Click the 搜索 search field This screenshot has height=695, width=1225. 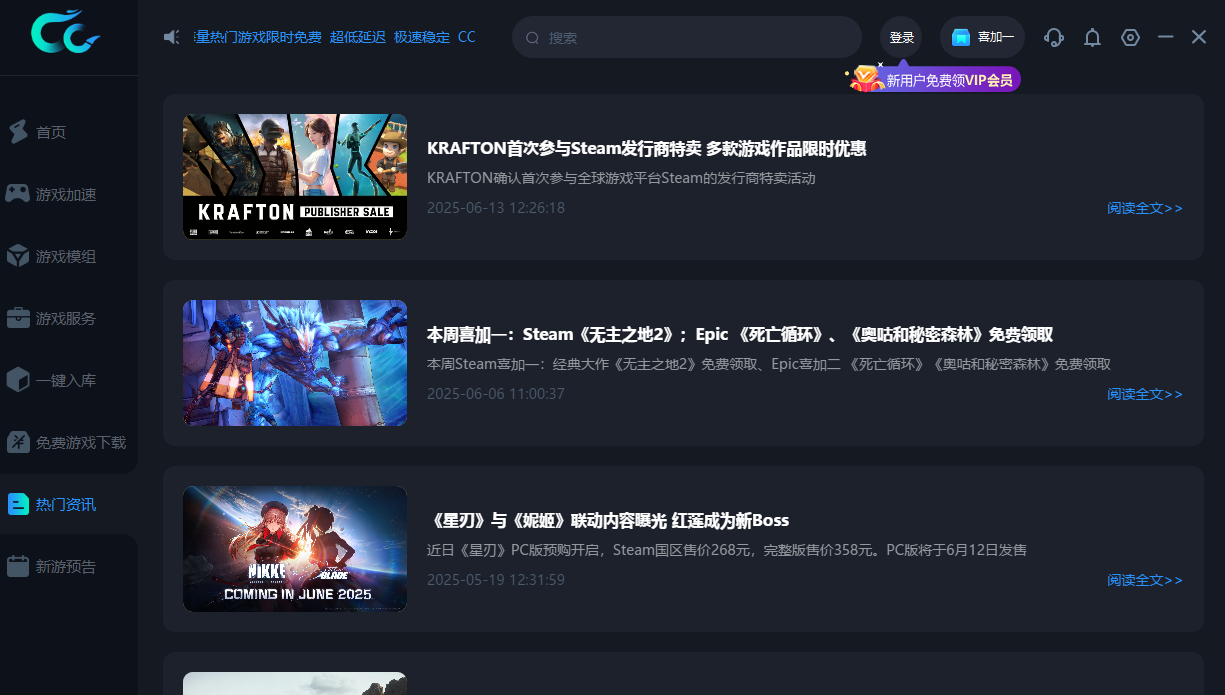tap(690, 37)
